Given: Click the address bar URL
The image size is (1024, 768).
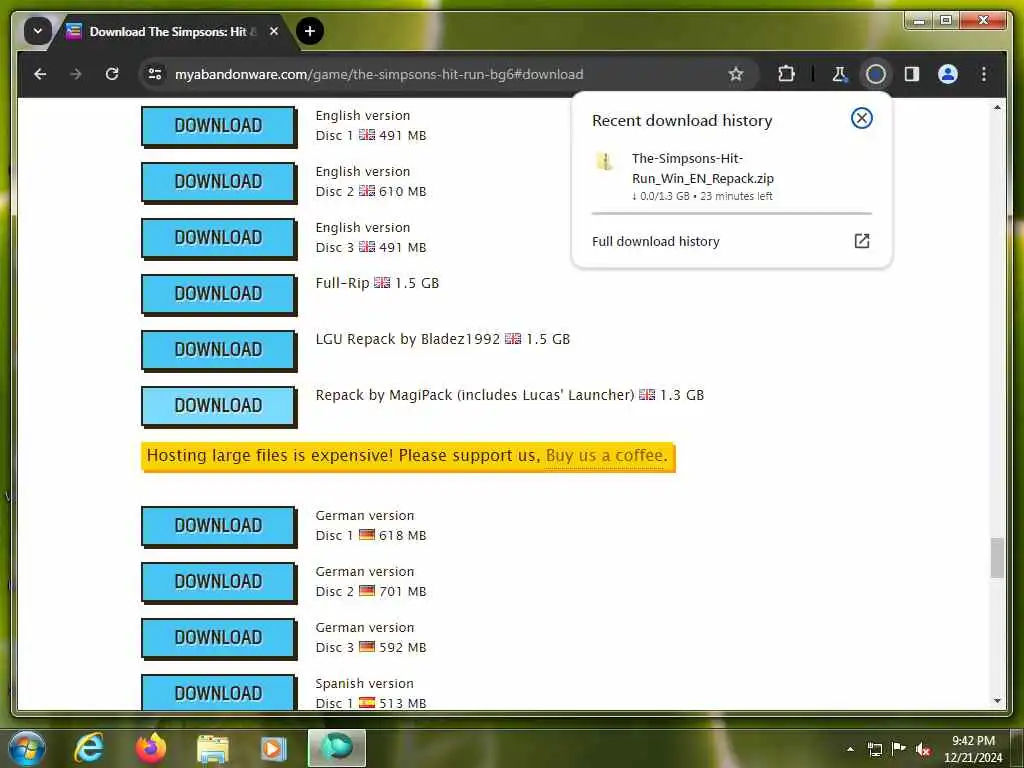Looking at the screenshot, I should [x=379, y=74].
